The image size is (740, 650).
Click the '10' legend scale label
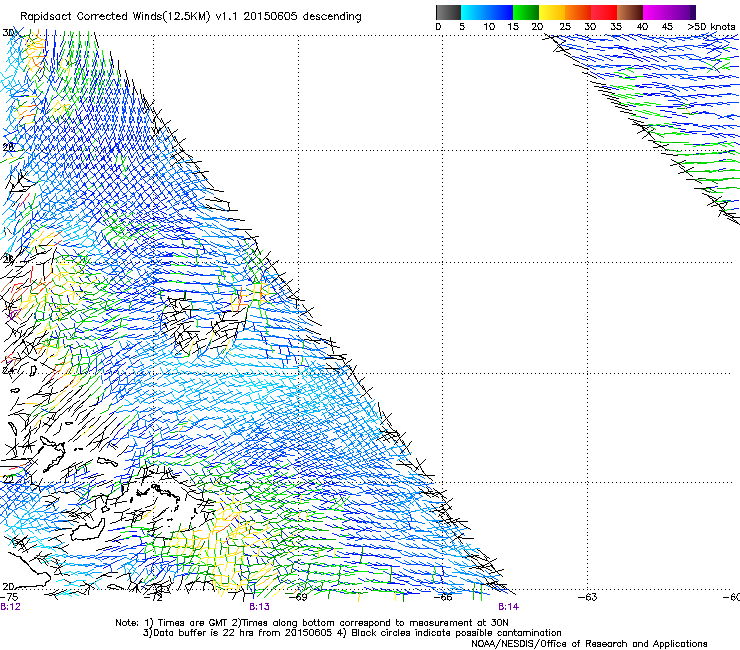point(489,27)
